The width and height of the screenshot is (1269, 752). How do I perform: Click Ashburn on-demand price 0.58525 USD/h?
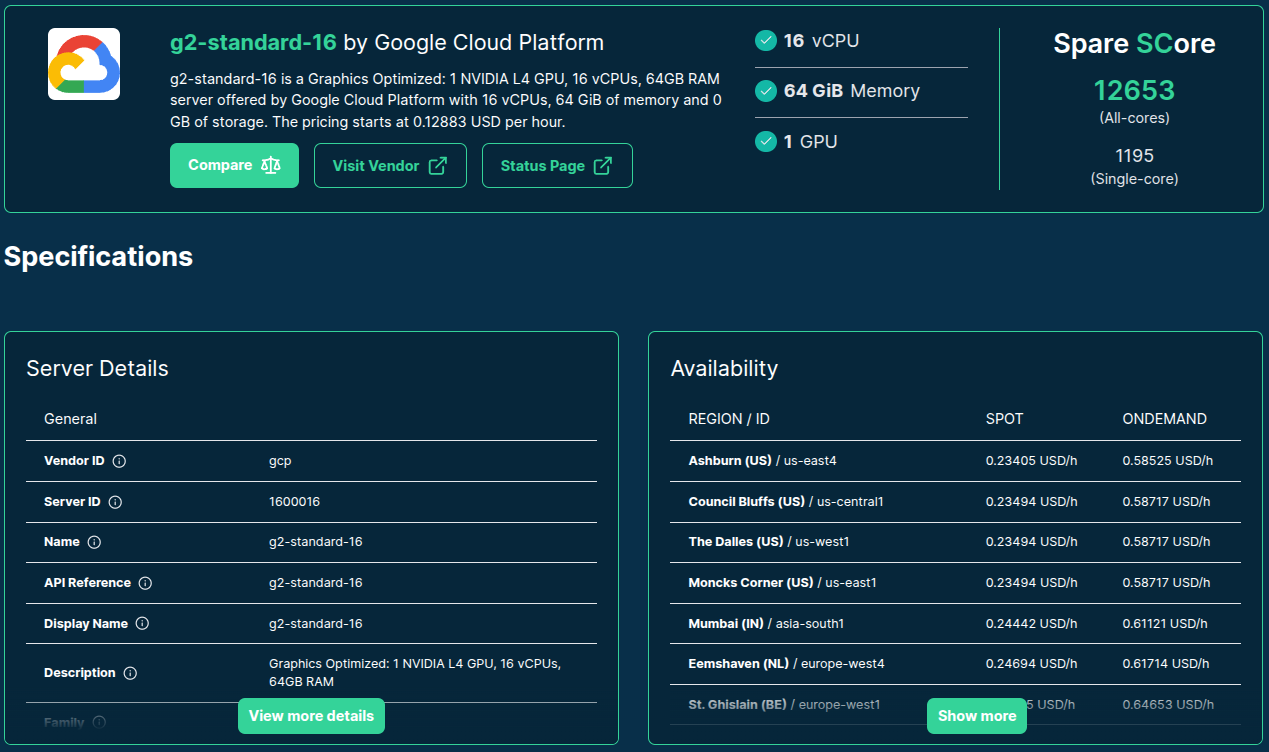tap(1168, 461)
